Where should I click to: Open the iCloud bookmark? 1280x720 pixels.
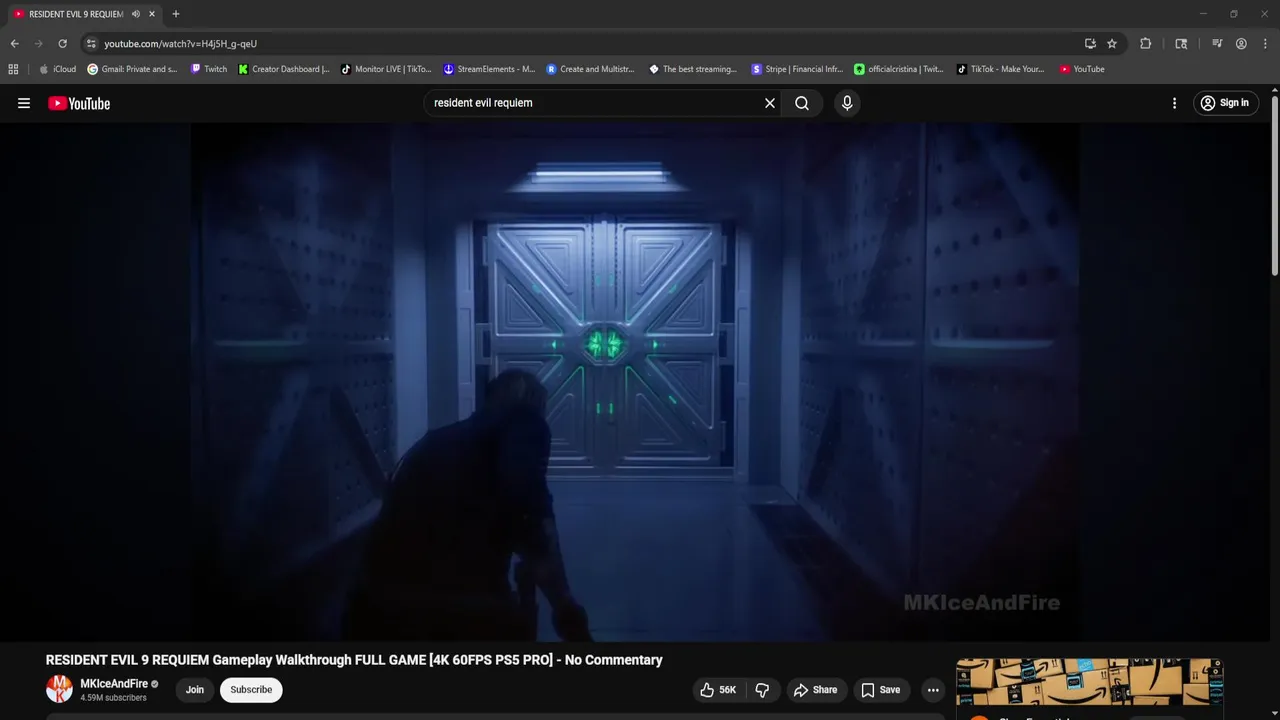click(57, 69)
